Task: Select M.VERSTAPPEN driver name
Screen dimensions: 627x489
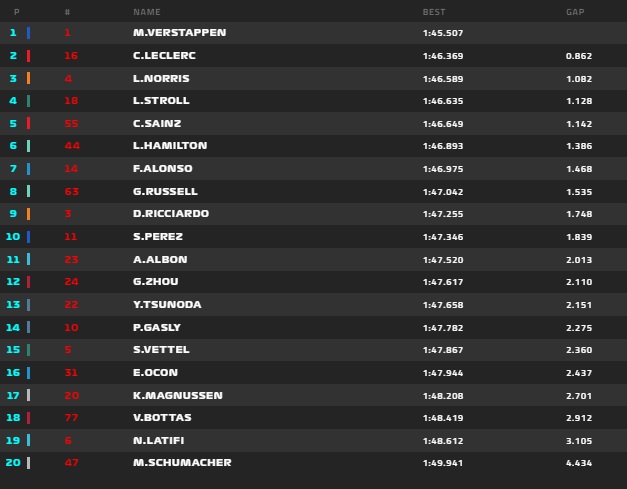Action: (x=180, y=32)
